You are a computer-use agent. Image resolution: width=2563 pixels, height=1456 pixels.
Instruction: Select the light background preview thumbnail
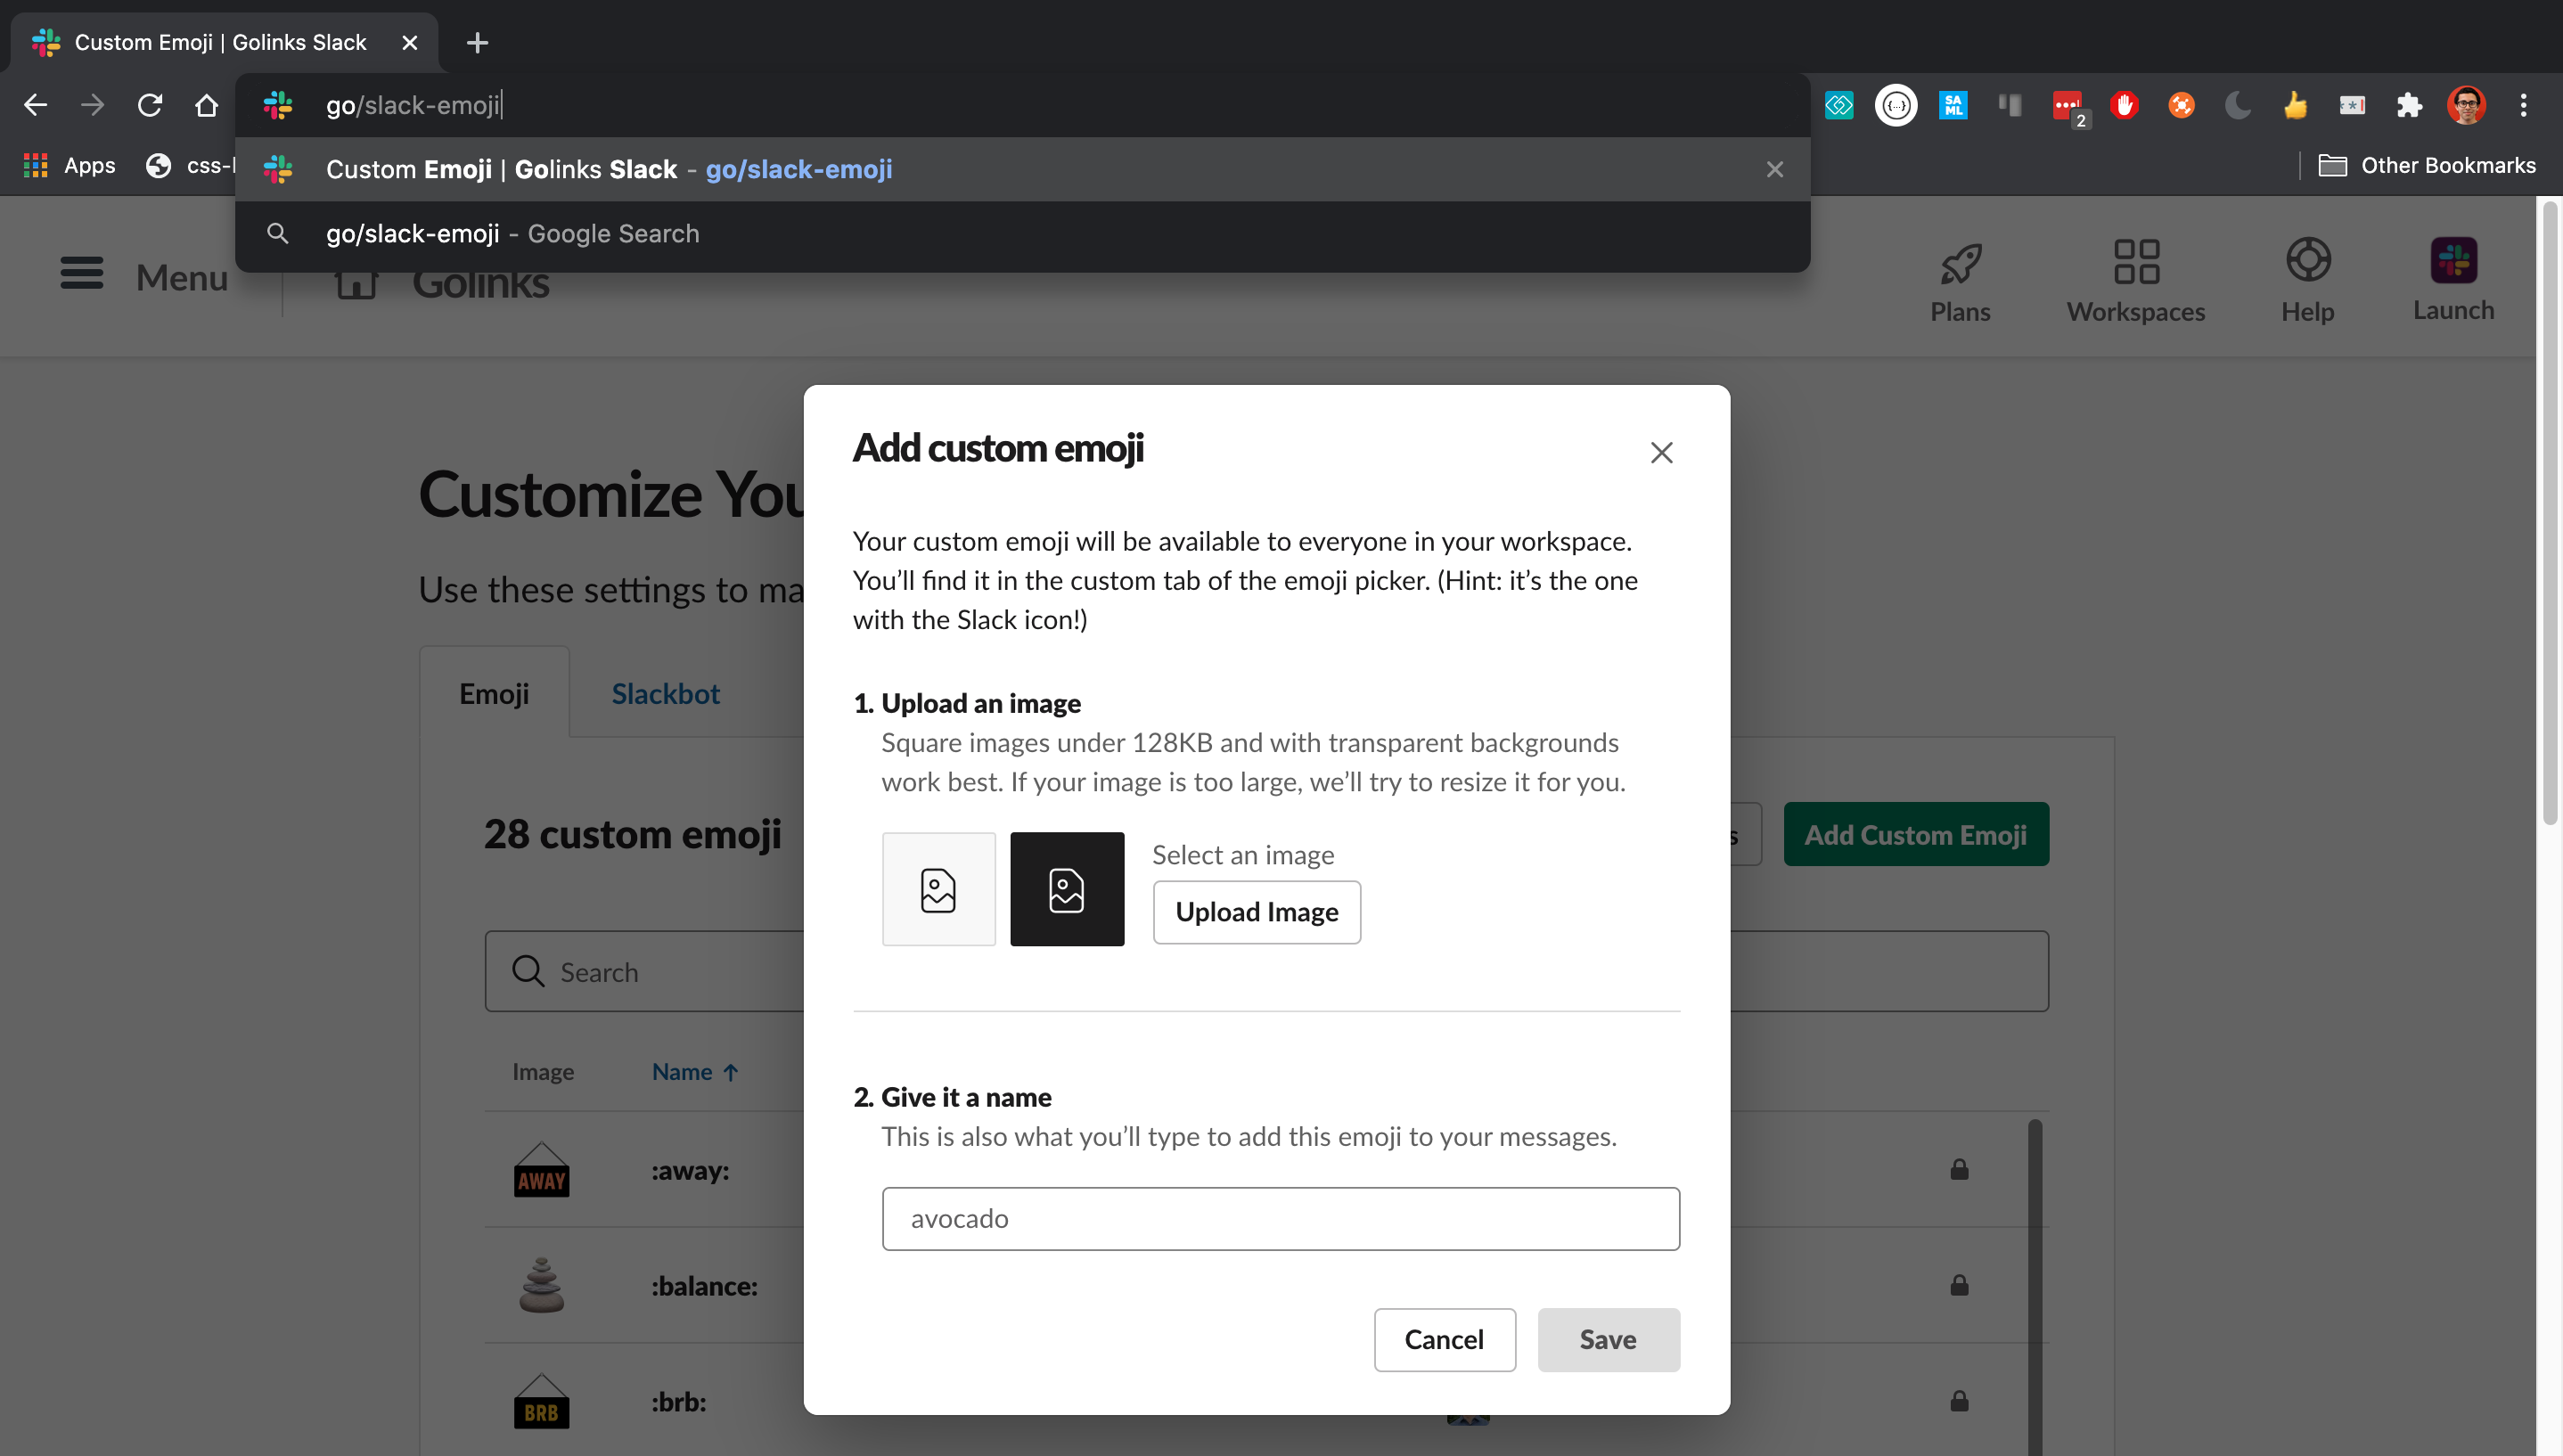(x=938, y=889)
